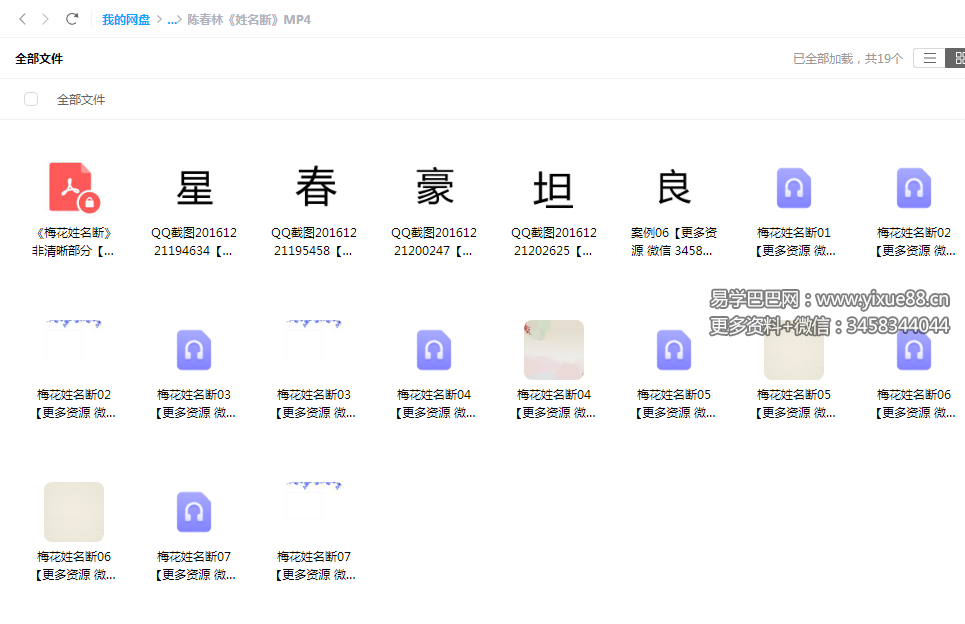965x624 pixels.
Task: Expand the collapsed breadcrumb ellipsis
Action: point(170,18)
